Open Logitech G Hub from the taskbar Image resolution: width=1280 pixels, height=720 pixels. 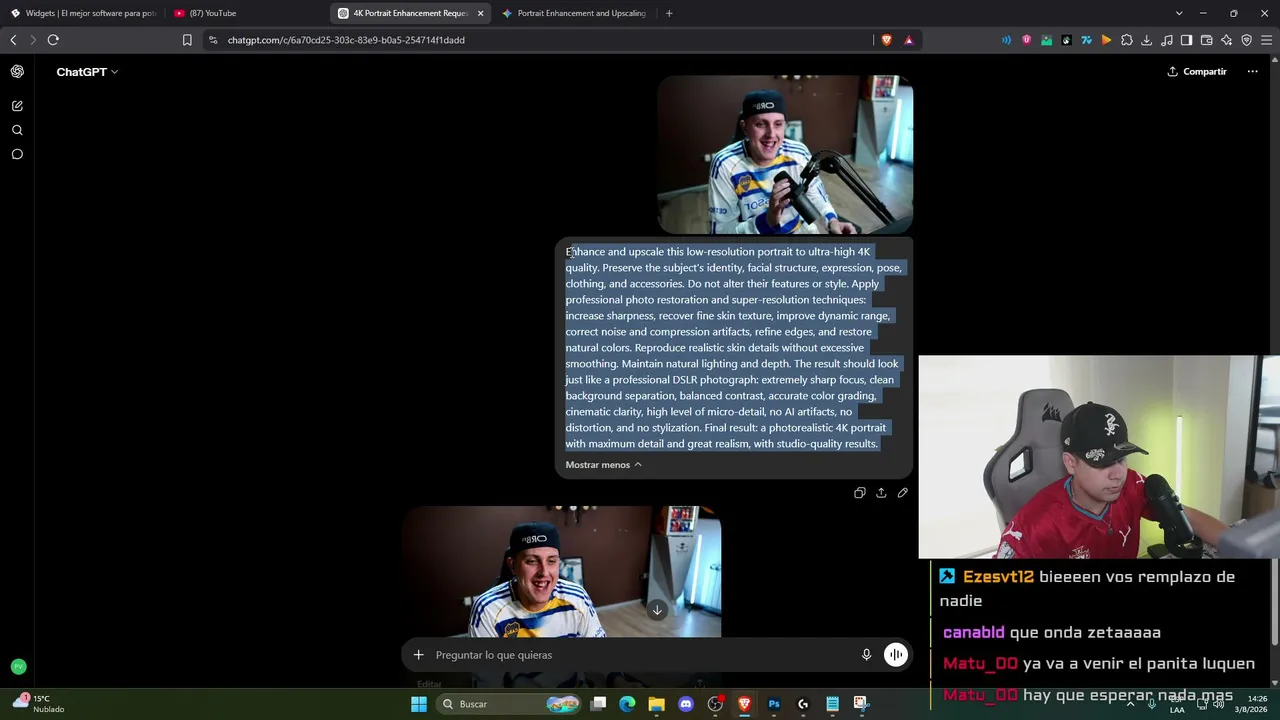point(803,704)
